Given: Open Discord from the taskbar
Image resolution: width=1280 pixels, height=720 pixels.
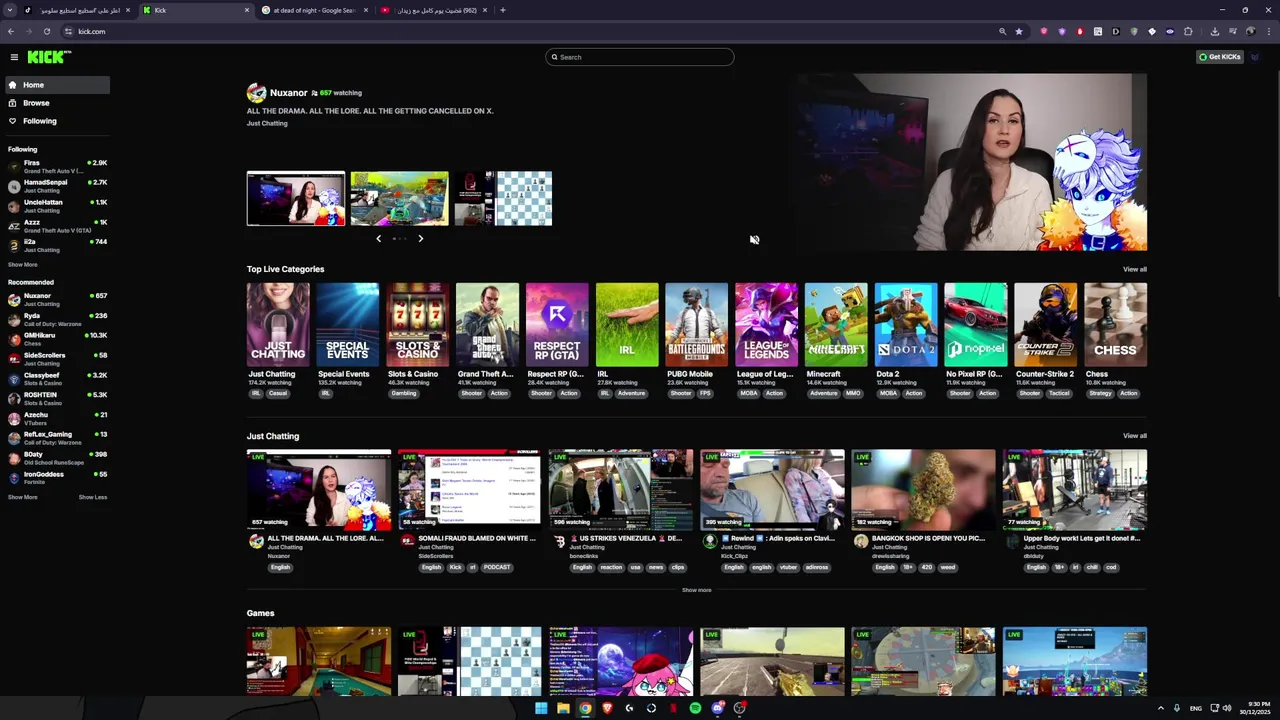Looking at the screenshot, I should [717, 708].
